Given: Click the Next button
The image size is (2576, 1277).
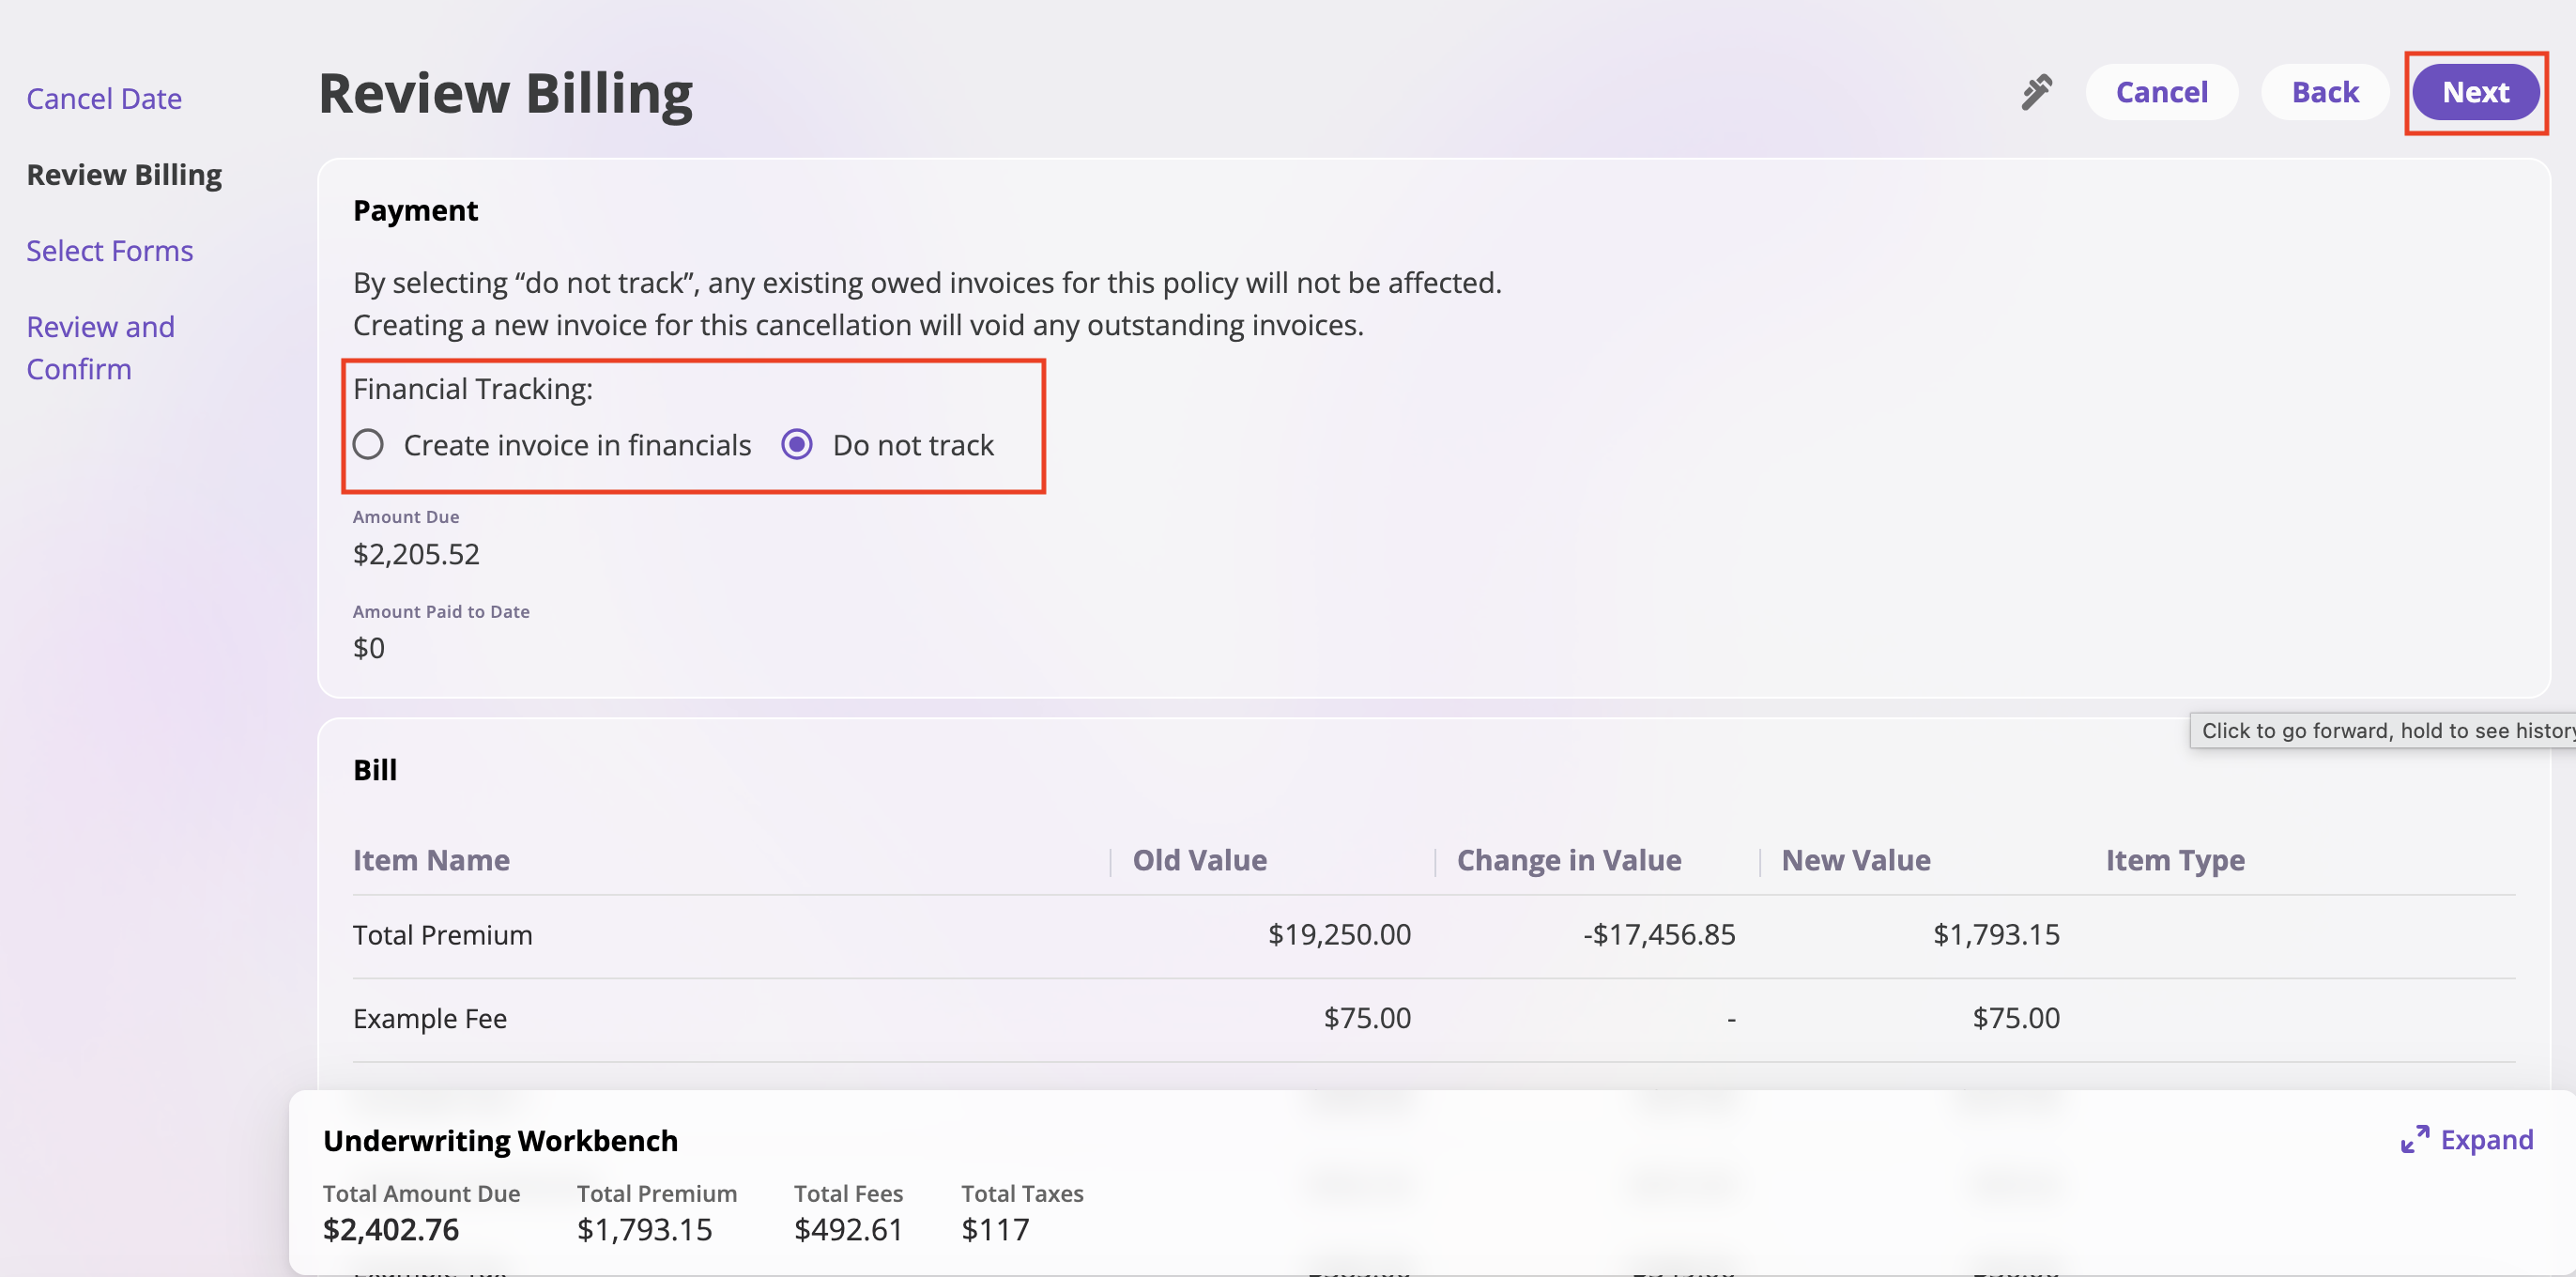Looking at the screenshot, I should [2474, 92].
